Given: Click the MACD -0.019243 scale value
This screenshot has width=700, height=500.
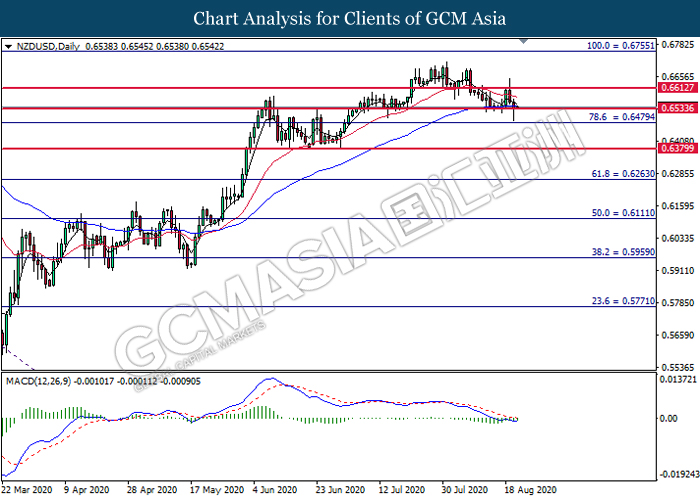Looking at the screenshot, I should pyautogui.click(x=679, y=474).
